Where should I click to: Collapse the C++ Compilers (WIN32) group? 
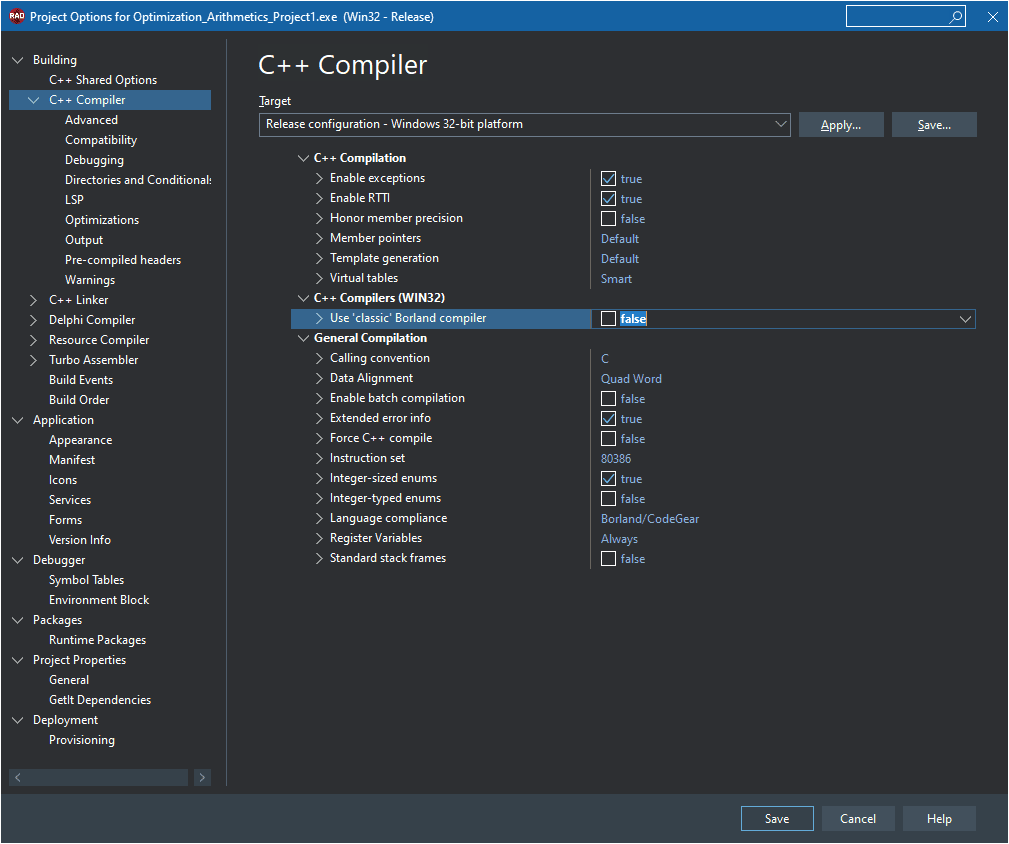tap(303, 298)
